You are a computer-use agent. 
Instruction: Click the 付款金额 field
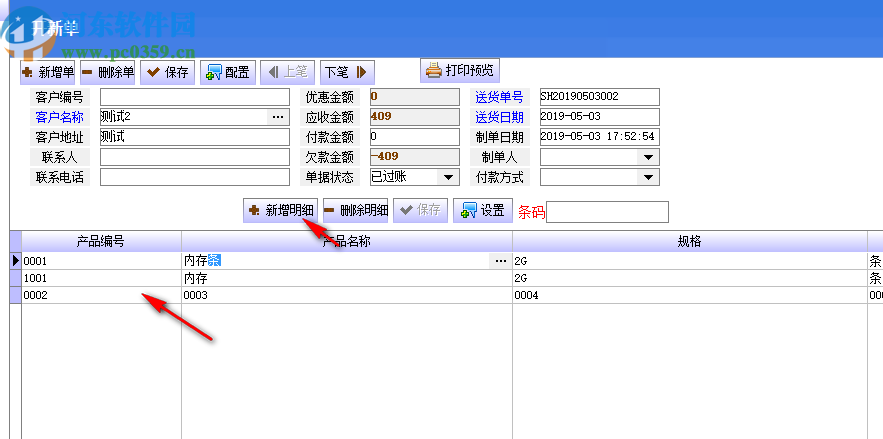click(x=415, y=137)
